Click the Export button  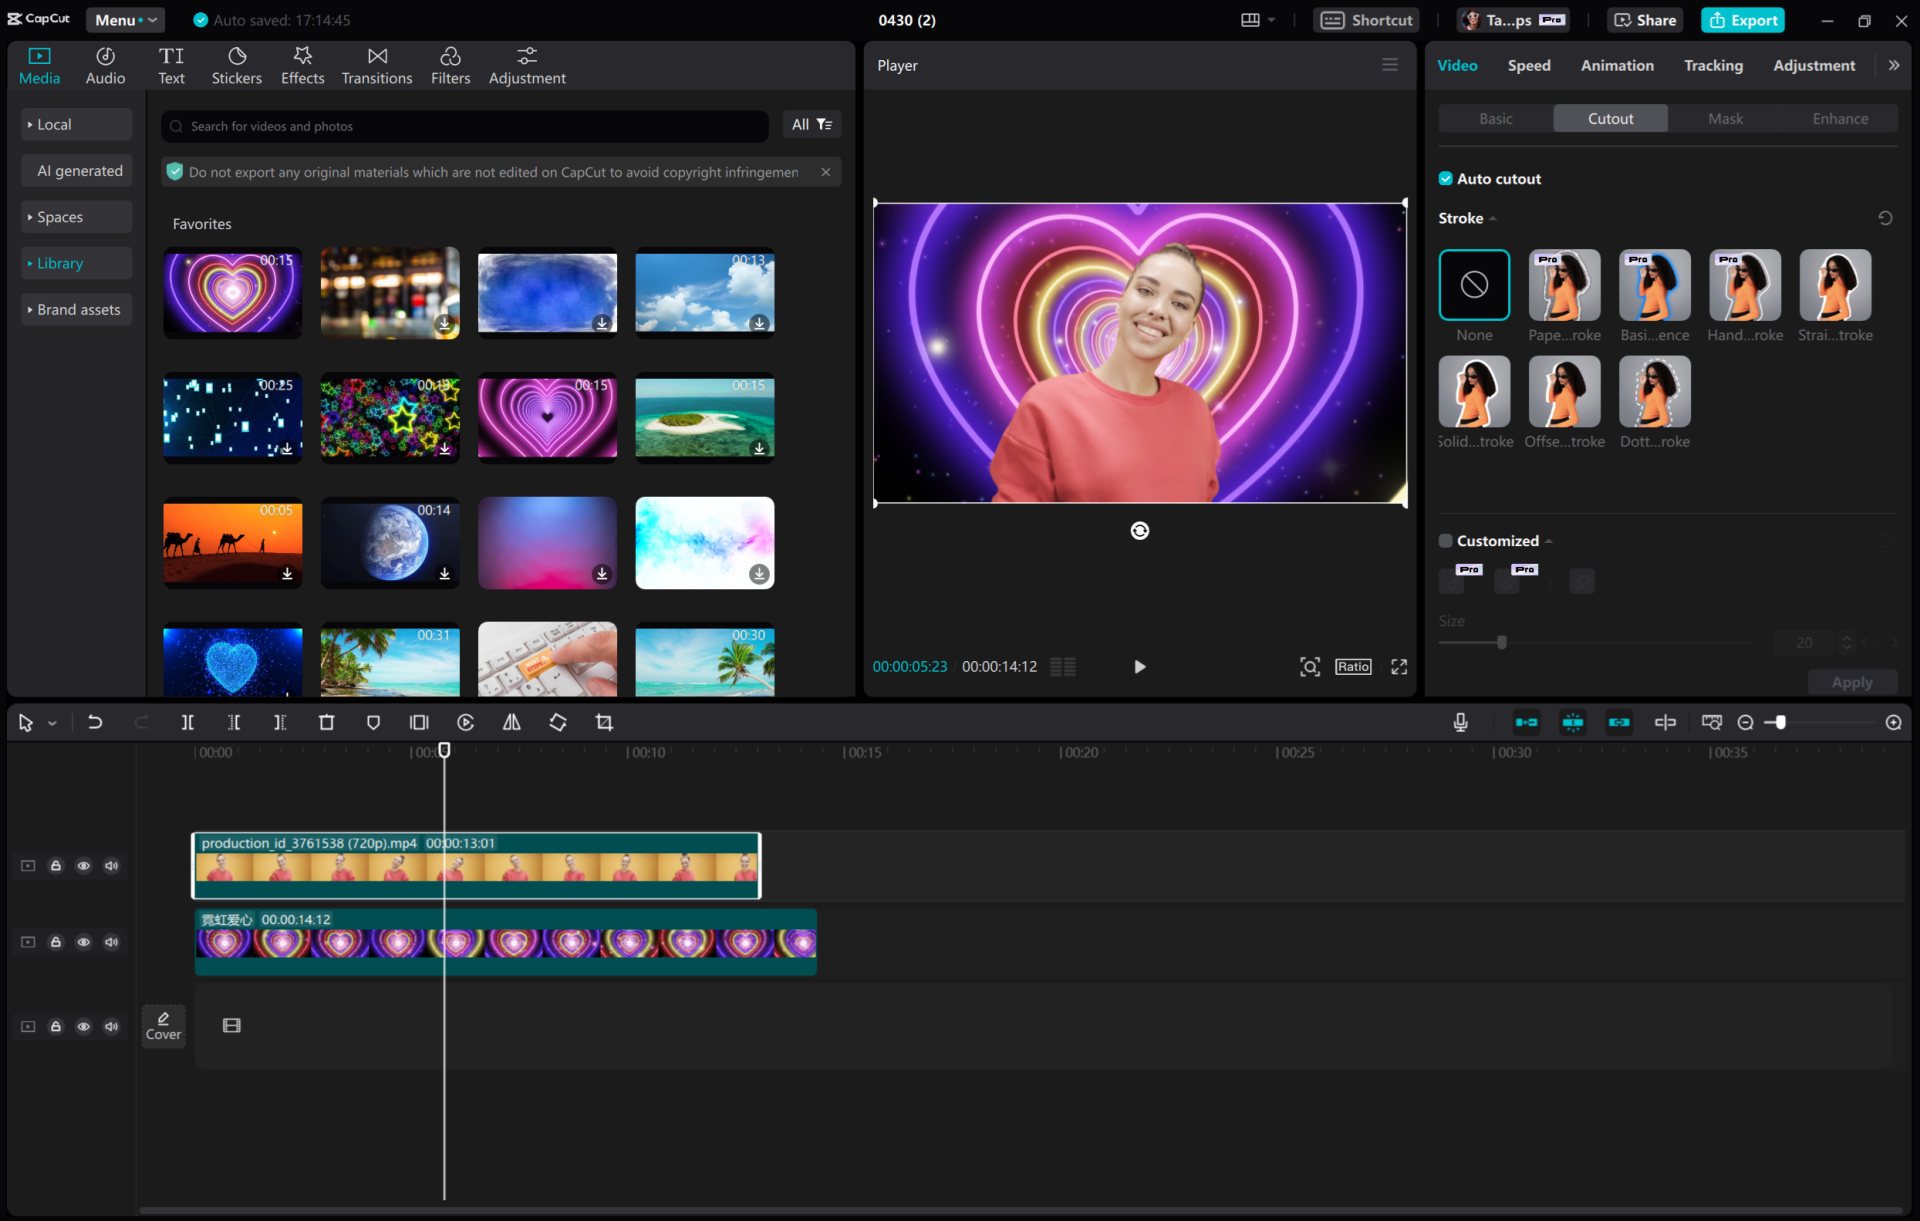[x=1743, y=20]
